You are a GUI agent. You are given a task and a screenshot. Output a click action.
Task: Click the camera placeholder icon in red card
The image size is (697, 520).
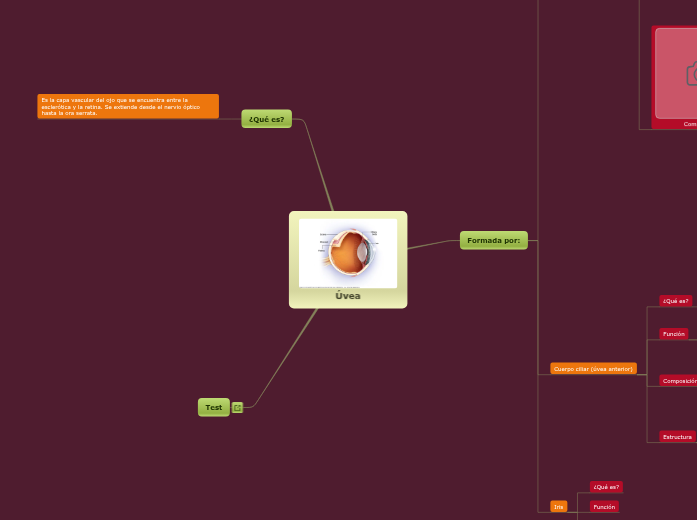691,73
